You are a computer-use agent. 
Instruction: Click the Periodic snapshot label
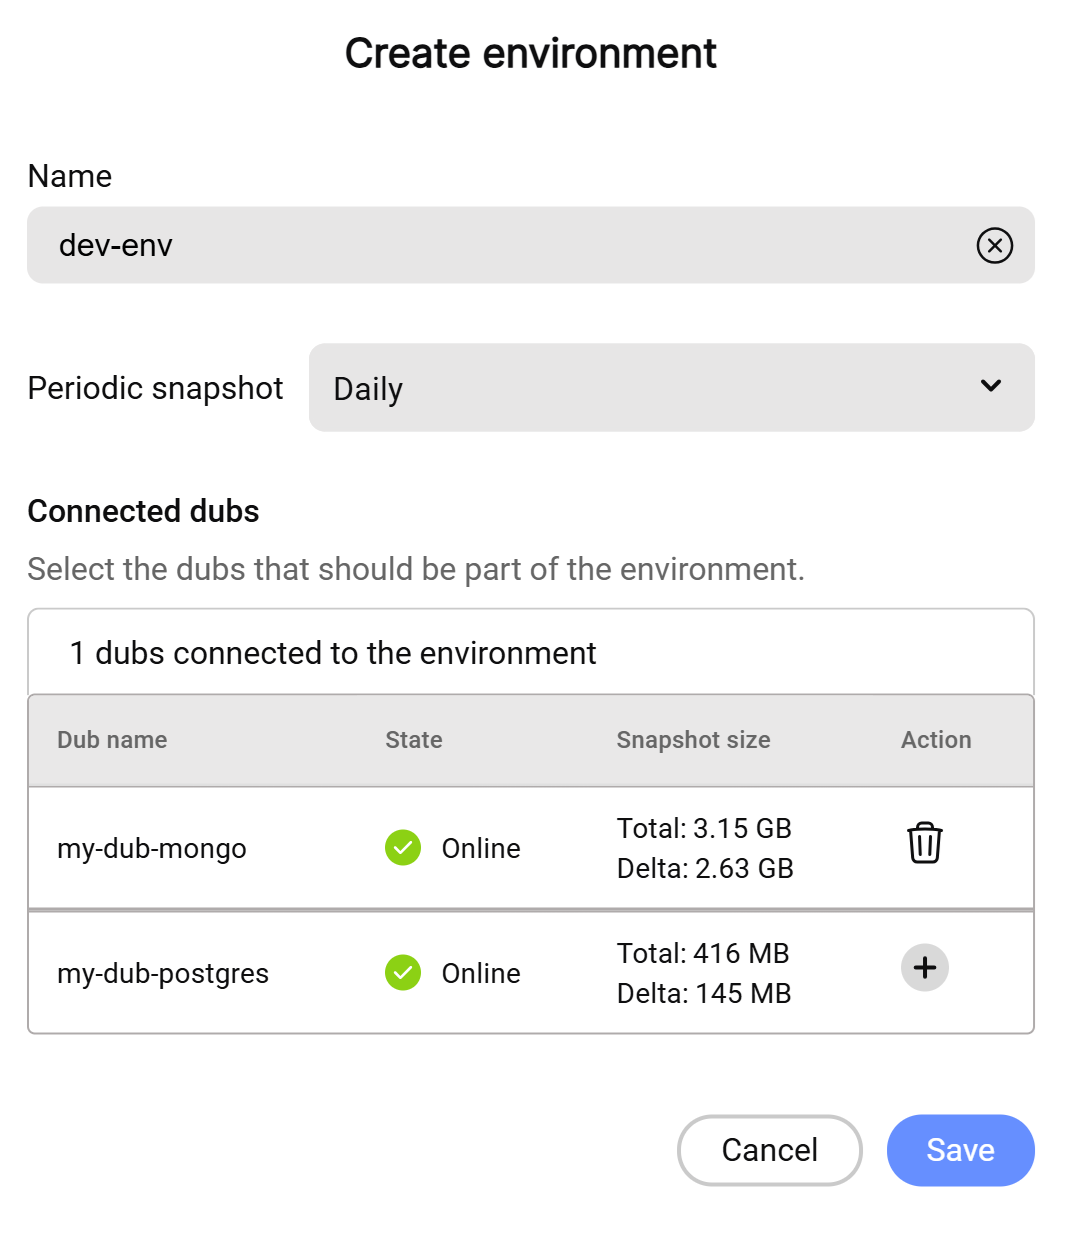click(x=156, y=388)
